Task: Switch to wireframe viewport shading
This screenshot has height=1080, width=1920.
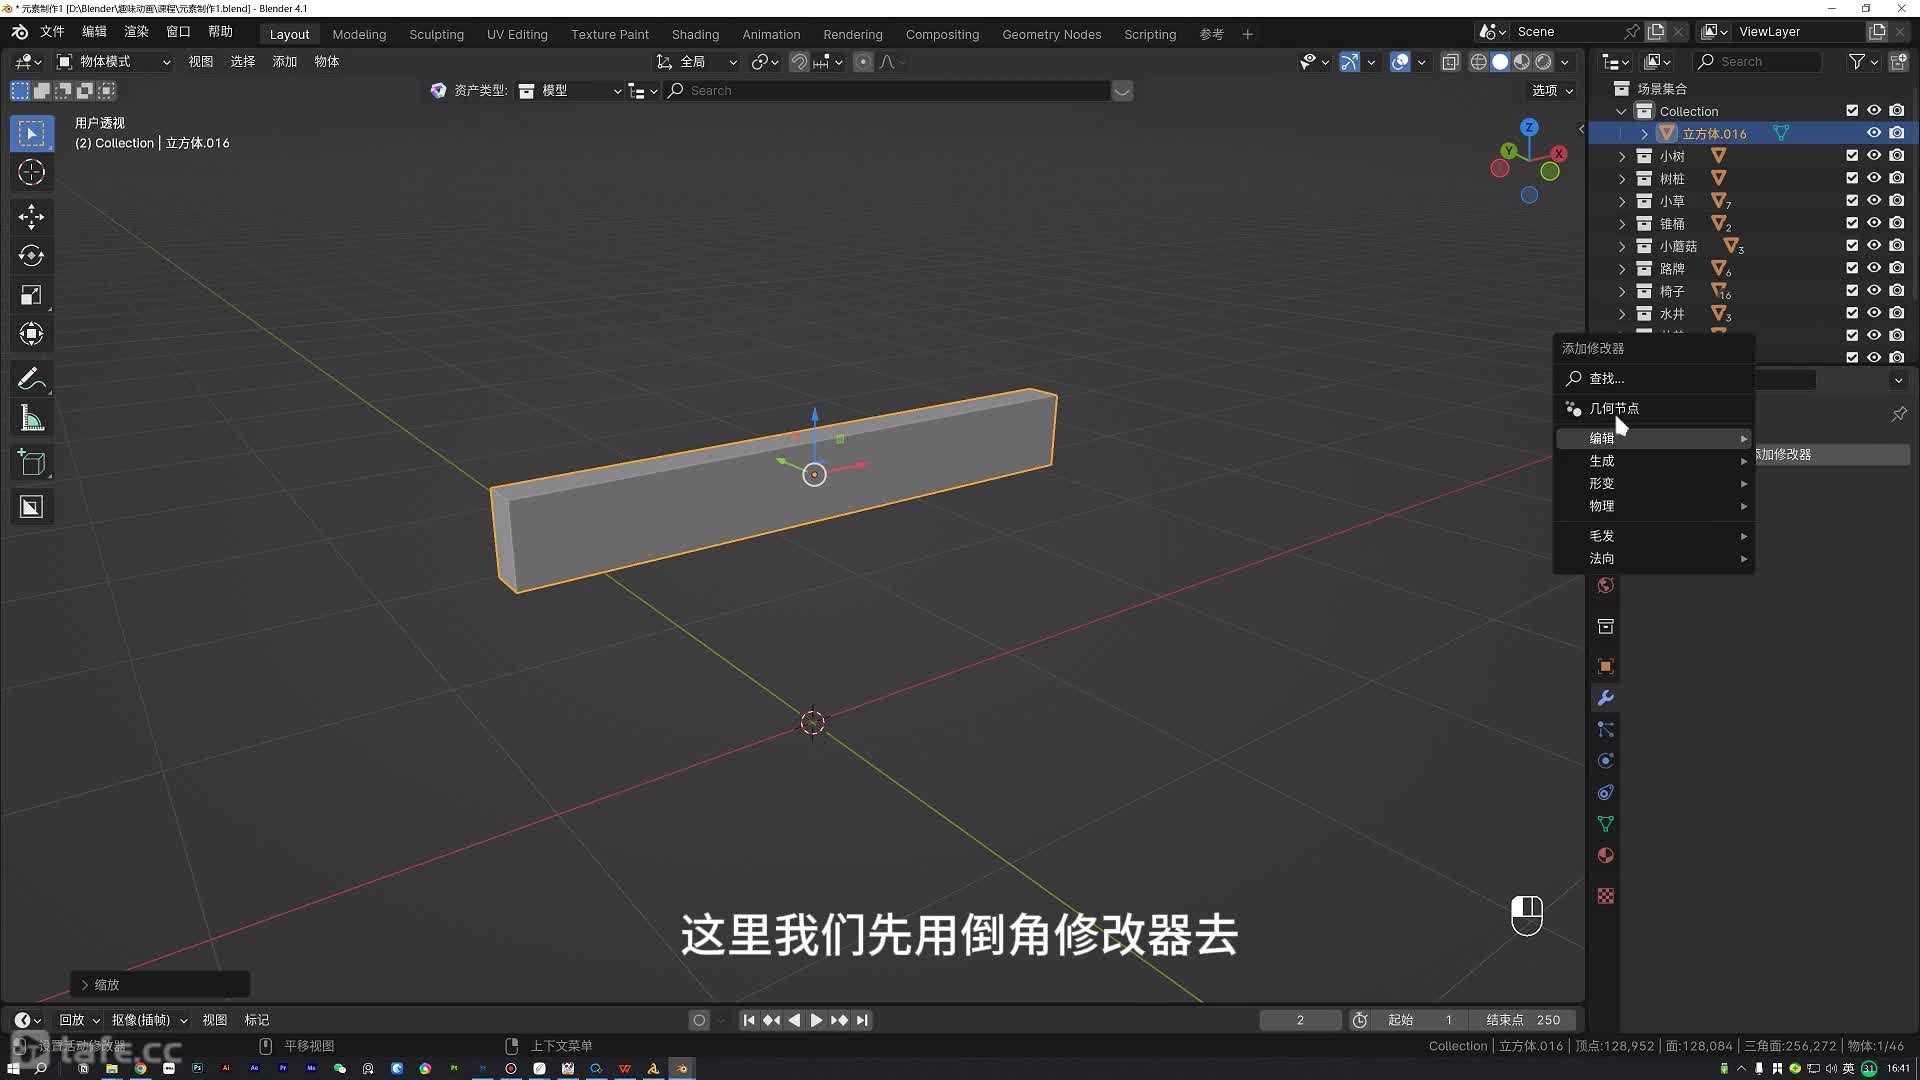Action: point(1478,62)
